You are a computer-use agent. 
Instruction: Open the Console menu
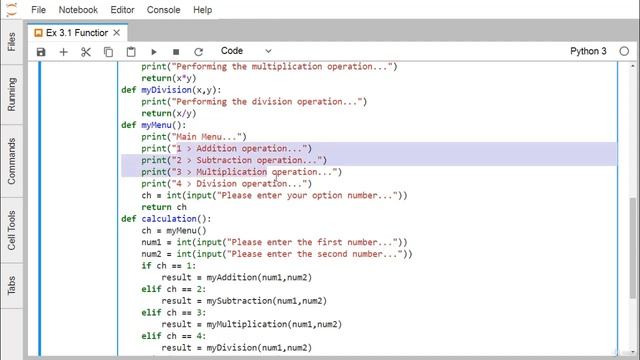pyautogui.click(x=163, y=10)
